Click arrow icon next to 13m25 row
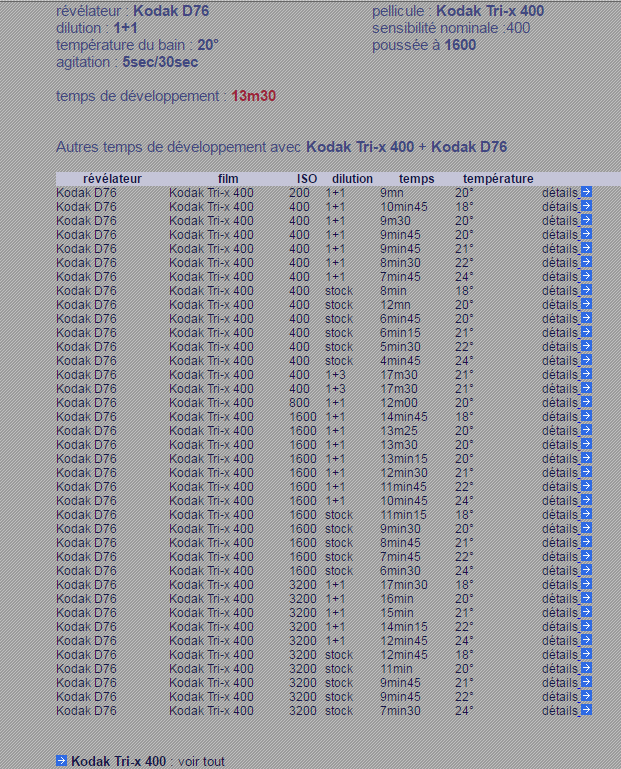The image size is (621, 769). 586,430
